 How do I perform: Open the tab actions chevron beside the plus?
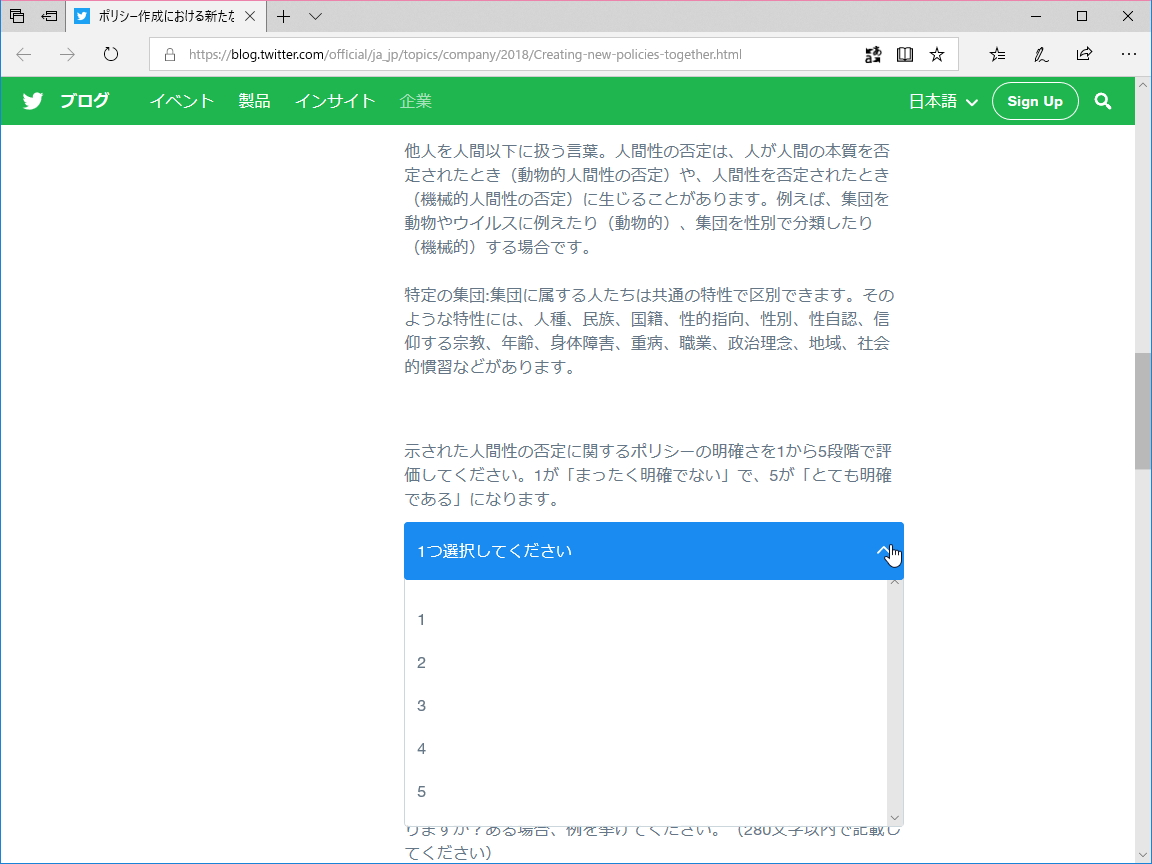click(x=315, y=16)
